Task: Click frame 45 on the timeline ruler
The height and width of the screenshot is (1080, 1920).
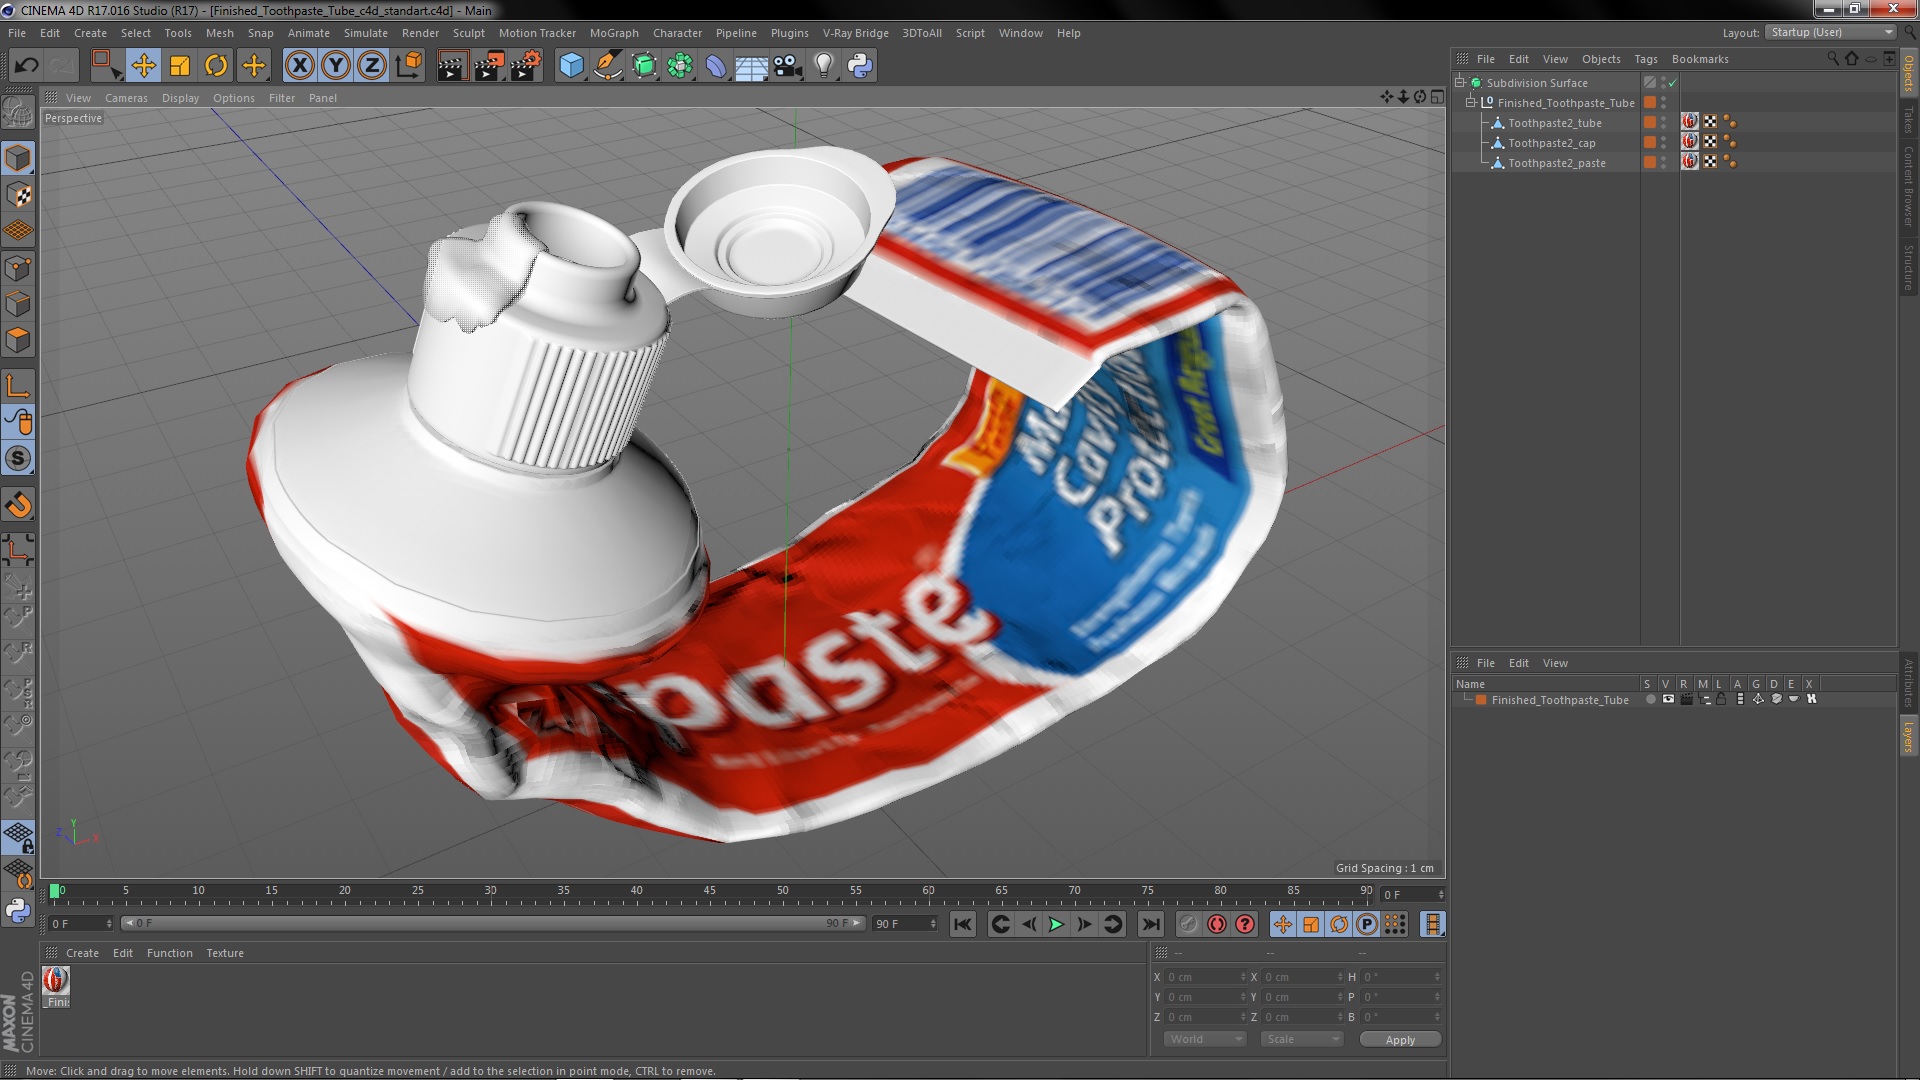Action: (x=709, y=891)
